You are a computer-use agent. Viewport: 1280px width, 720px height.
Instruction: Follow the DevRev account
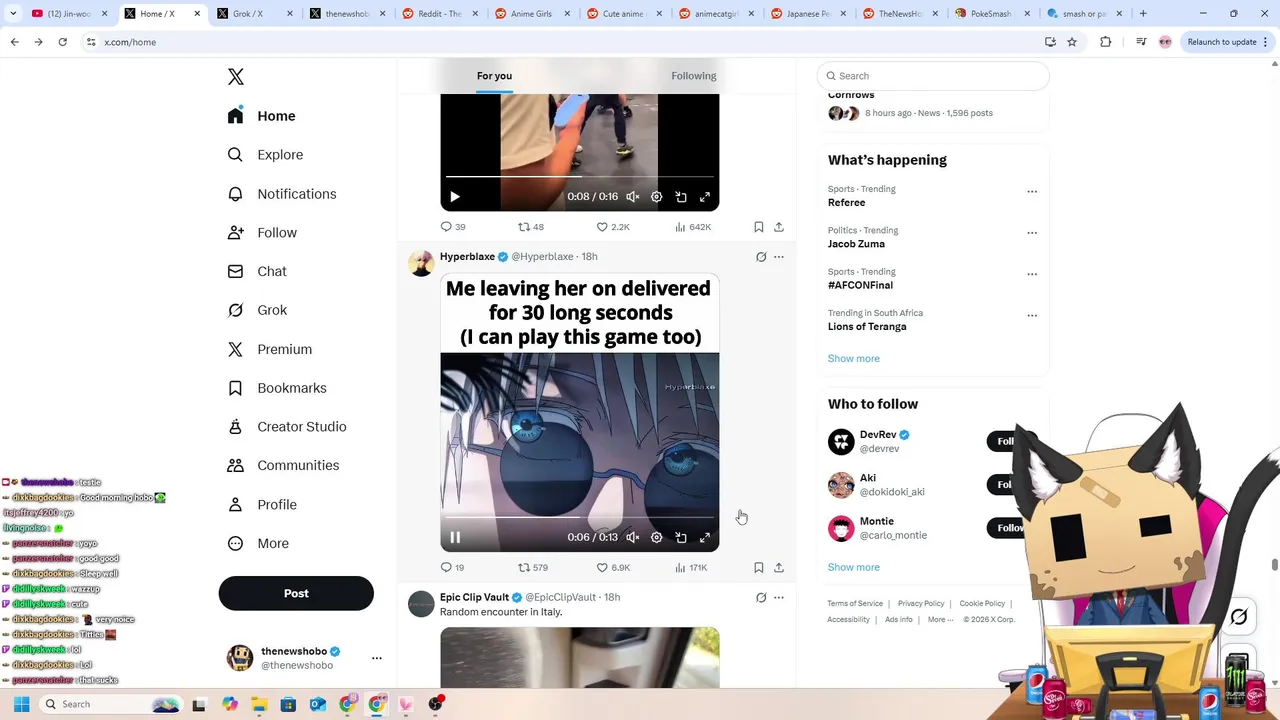tap(1010, 441)
